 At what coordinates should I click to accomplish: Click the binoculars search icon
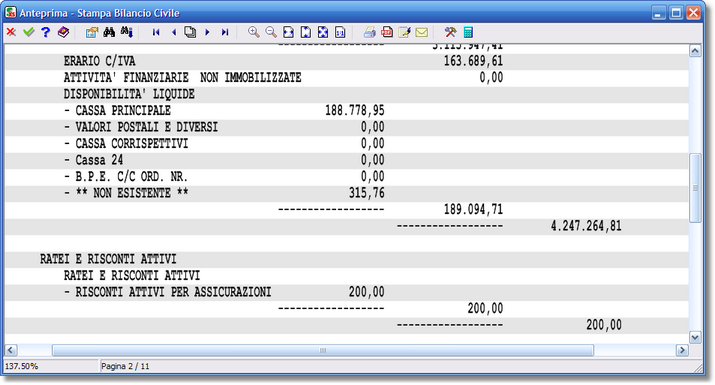click(109, 32)
